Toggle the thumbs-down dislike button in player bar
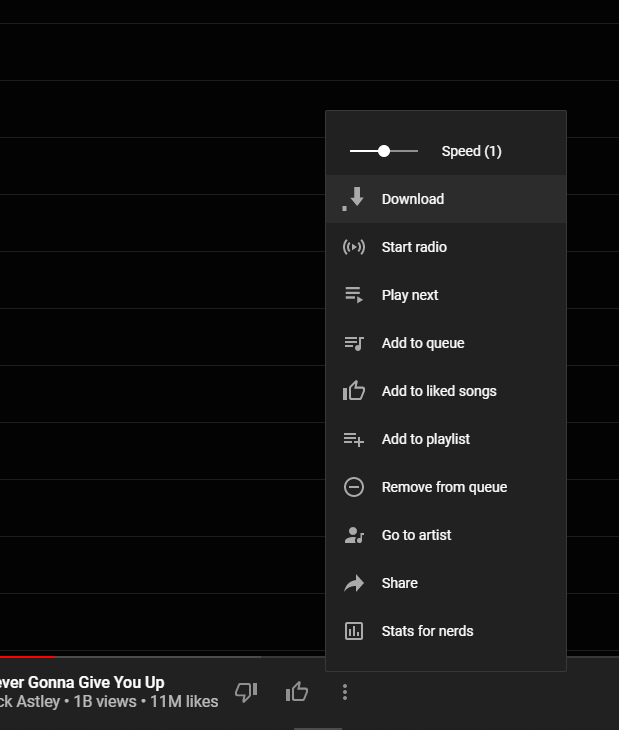 245,692
